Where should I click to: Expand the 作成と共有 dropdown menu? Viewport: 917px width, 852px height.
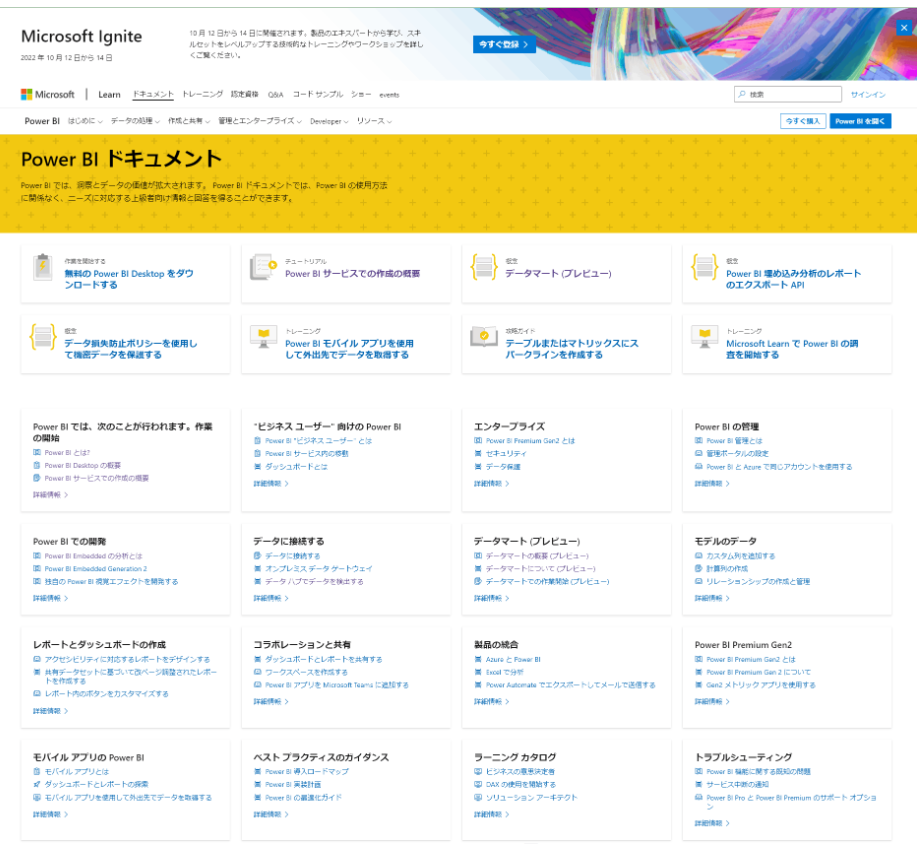pos(189,121)
